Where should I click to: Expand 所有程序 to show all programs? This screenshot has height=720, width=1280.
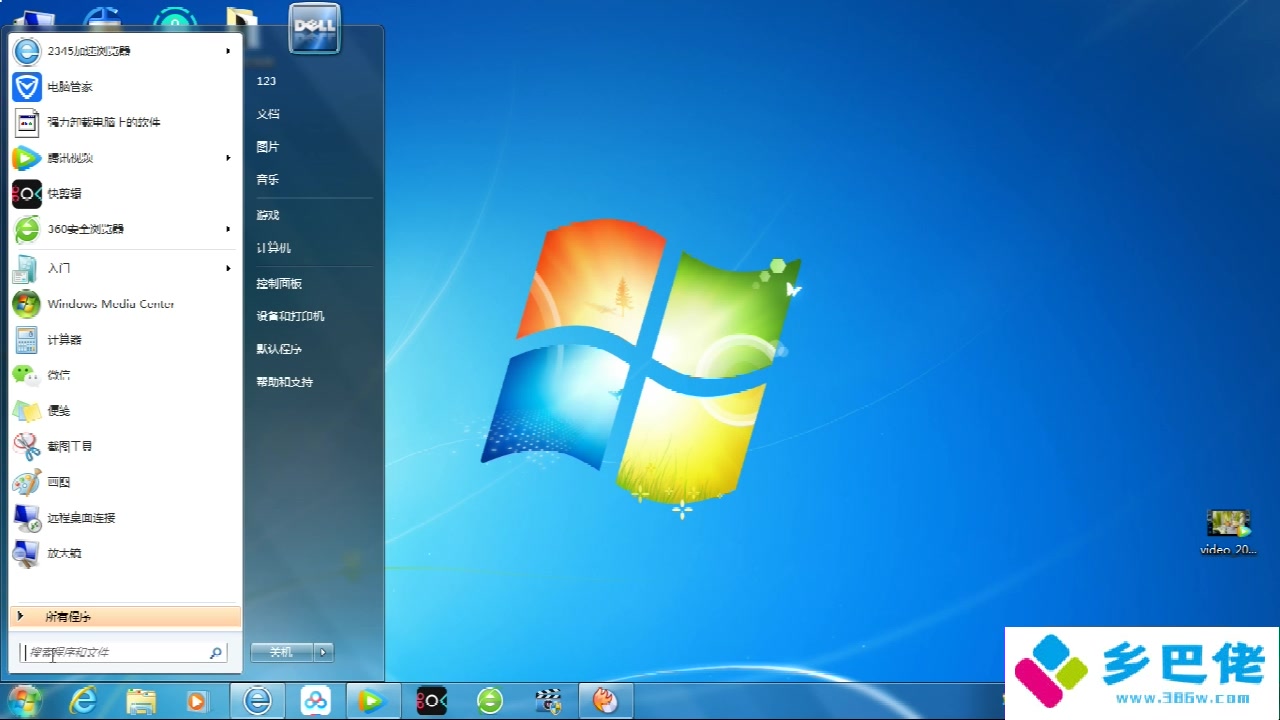point(125,617)
